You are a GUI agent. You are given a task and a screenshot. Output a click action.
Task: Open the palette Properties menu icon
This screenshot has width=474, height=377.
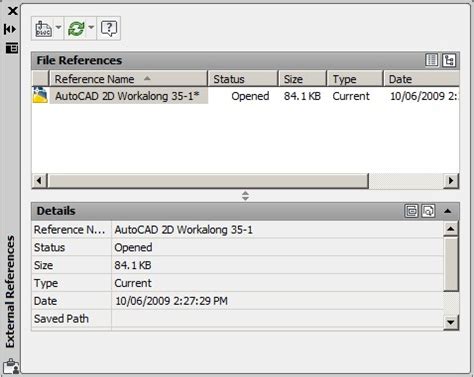coord(12,48)
